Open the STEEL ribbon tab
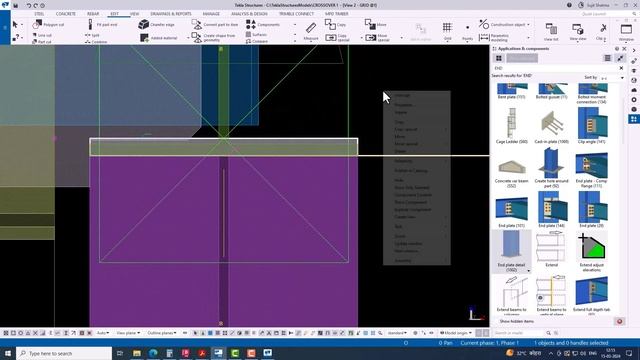This screenshot has height=360, width=640. [39, 14]
